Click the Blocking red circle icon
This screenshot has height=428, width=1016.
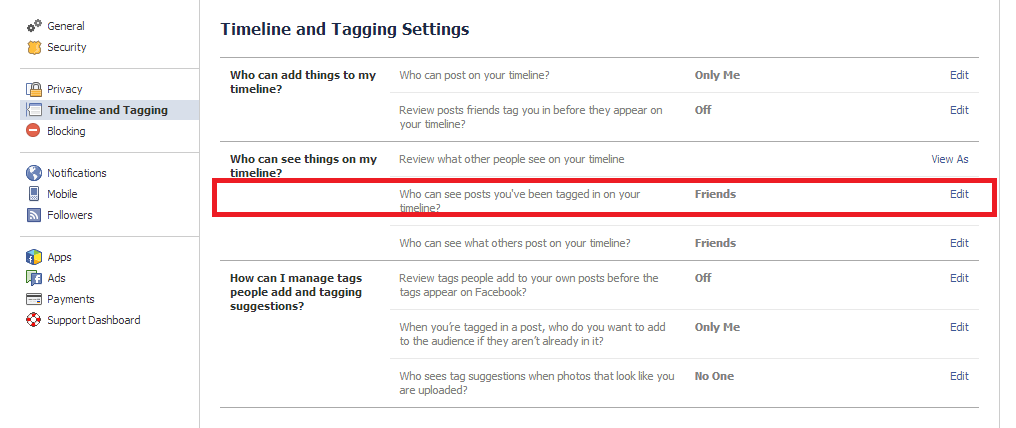[x=34, y=131]
